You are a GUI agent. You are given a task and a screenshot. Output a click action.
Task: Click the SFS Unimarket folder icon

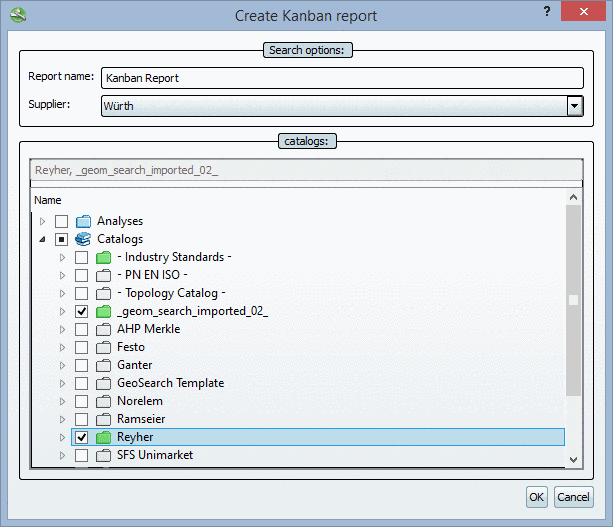(104, 455)
